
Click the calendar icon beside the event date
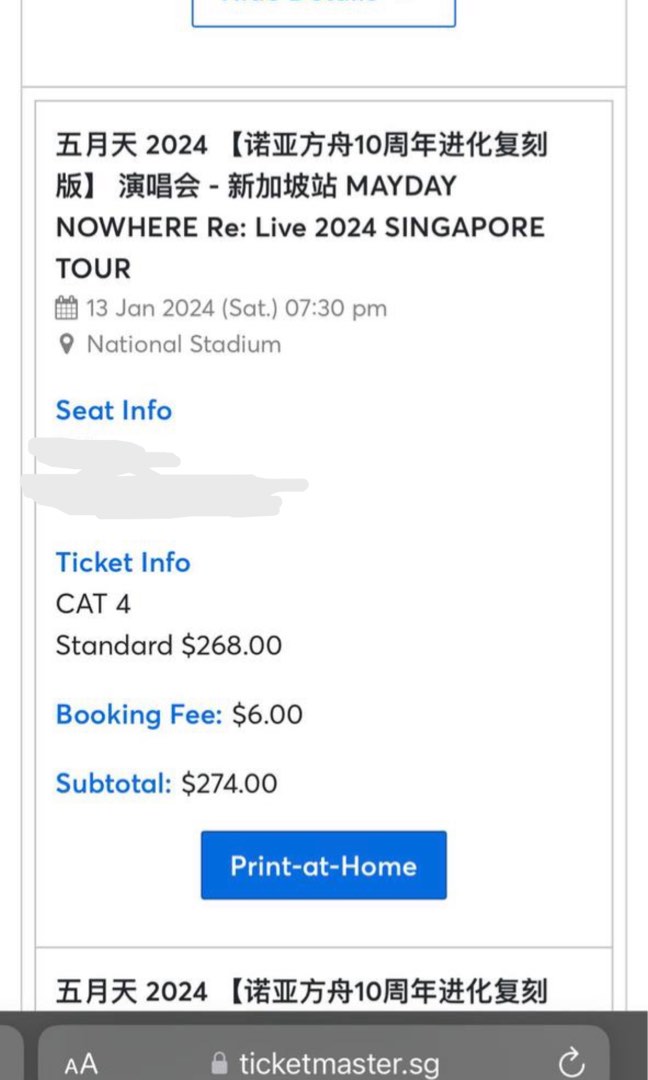coord(68,309)
